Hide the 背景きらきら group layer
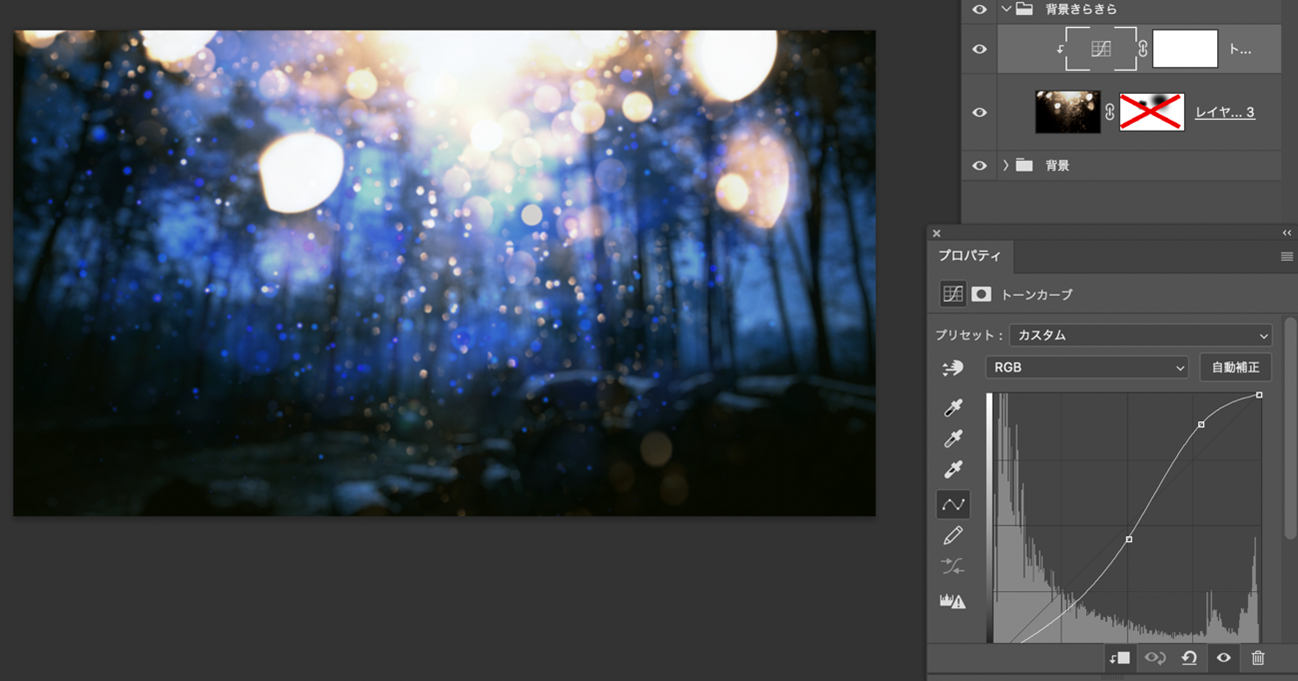Image resolution: width=1298 pixels, height=681 pixels. tap(979, 9)
